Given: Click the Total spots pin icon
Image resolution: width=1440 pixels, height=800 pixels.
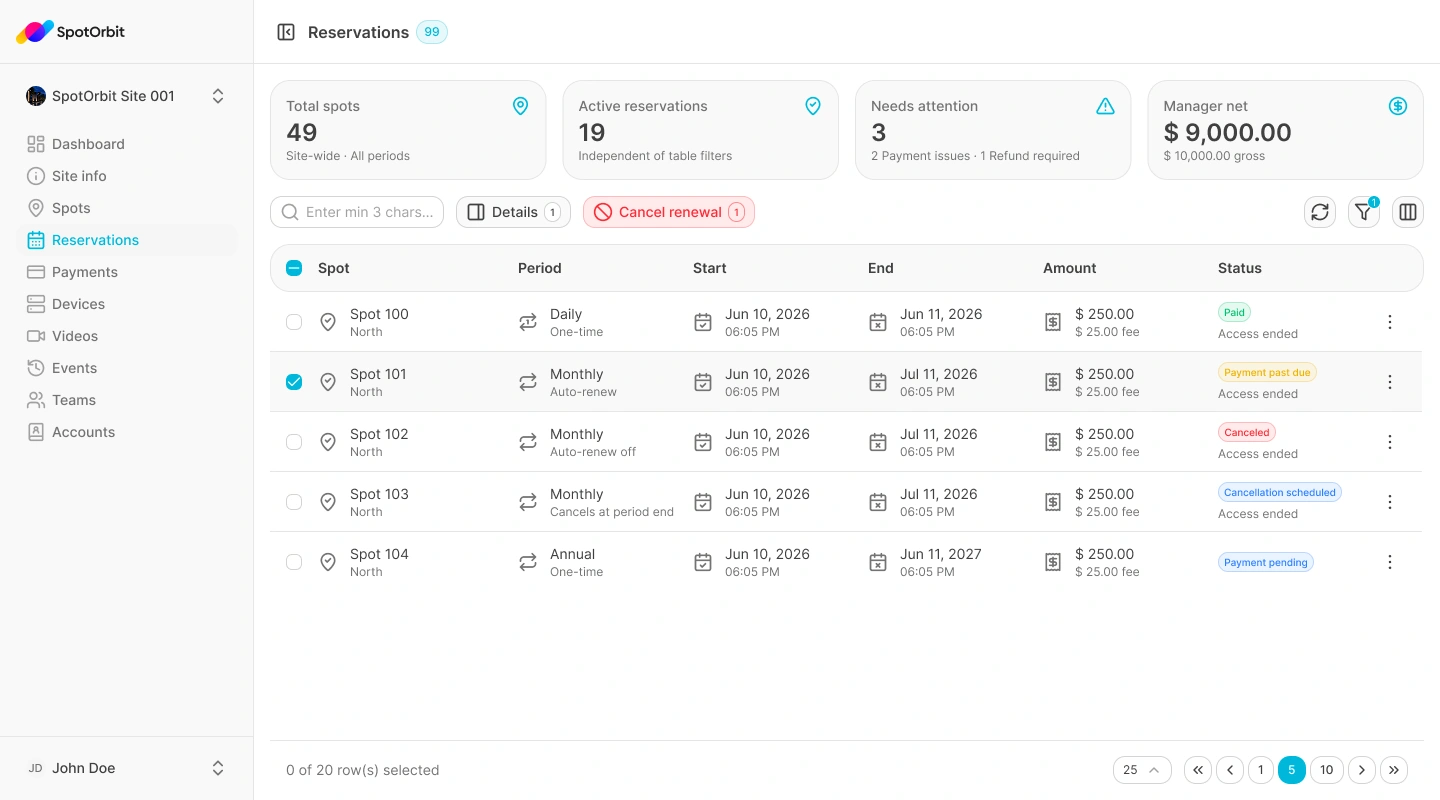Looking at the screenshot, I should (x=520, y=106).
